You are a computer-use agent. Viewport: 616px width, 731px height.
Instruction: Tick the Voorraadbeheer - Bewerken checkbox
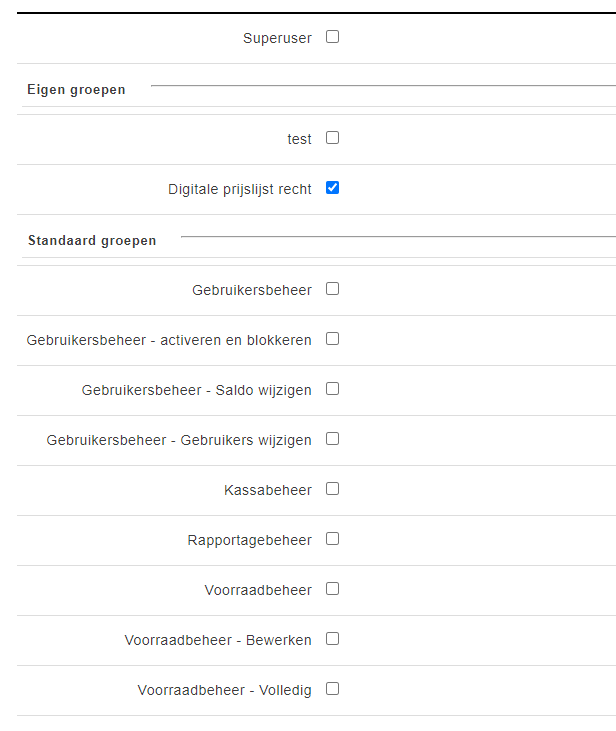coord(333,639)
